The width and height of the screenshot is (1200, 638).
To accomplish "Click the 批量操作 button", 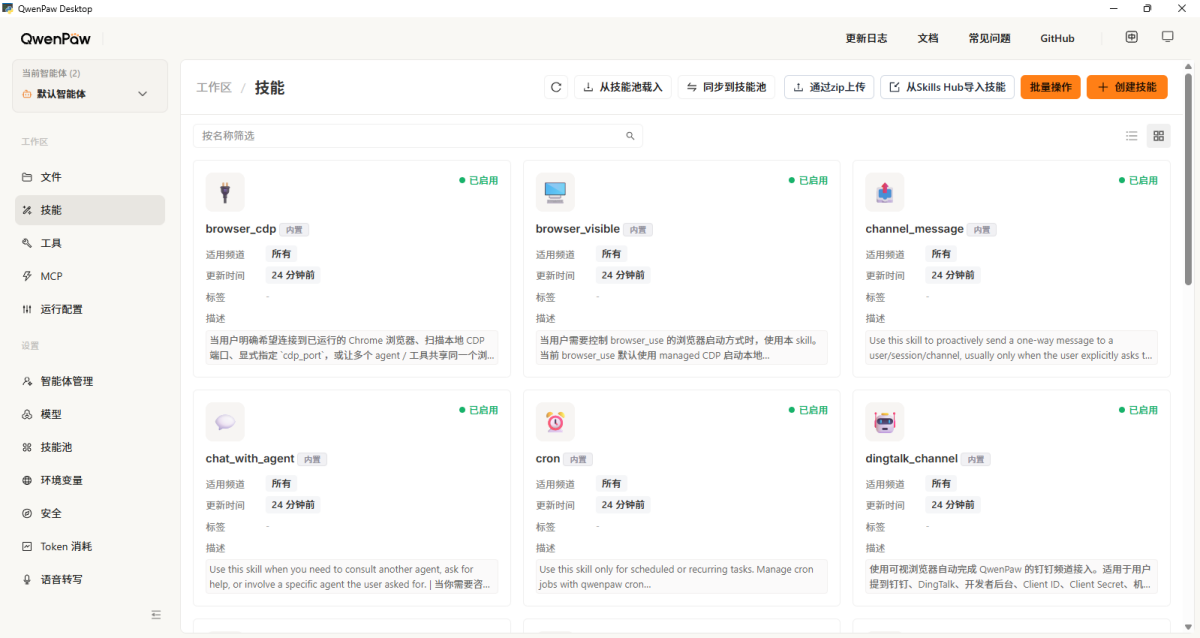I will pos(1050,87).
